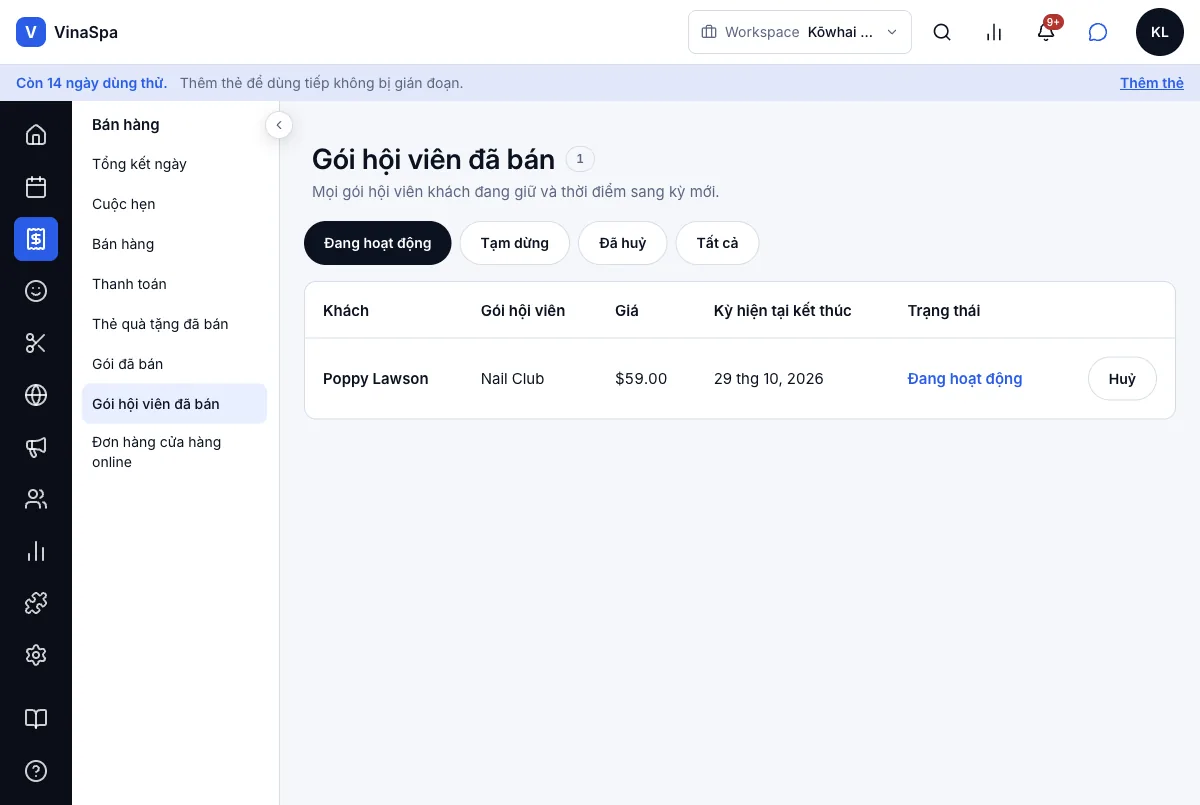Screen dimensions: 1200x805
Task: Click the Giá column header
Action: click(627, 311)
